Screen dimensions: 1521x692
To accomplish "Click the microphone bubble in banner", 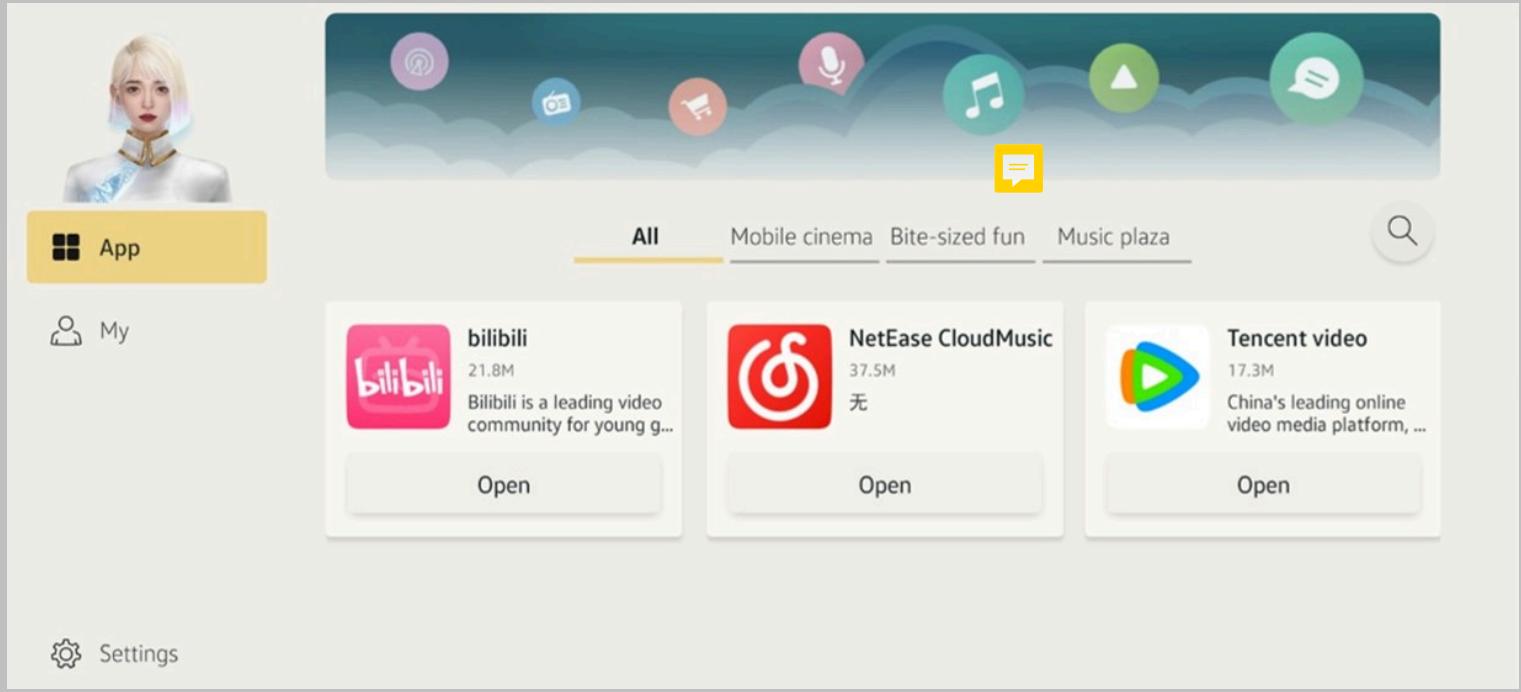I will (830, 63).
